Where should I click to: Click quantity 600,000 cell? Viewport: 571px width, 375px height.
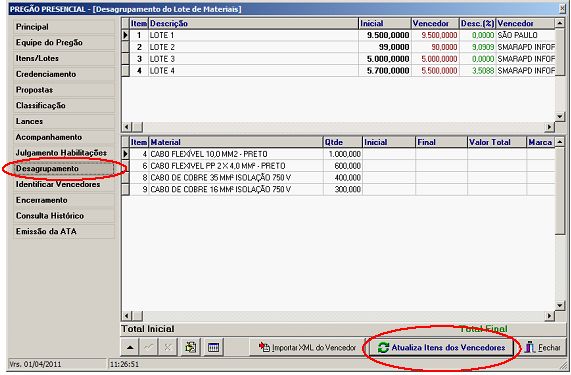click(x=343, y=166)
